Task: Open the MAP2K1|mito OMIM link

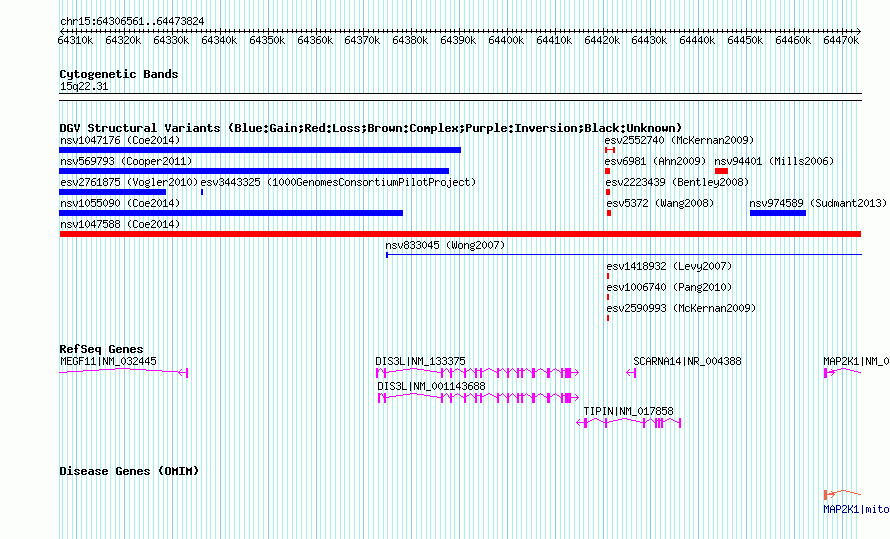Action: click(856, 509)
